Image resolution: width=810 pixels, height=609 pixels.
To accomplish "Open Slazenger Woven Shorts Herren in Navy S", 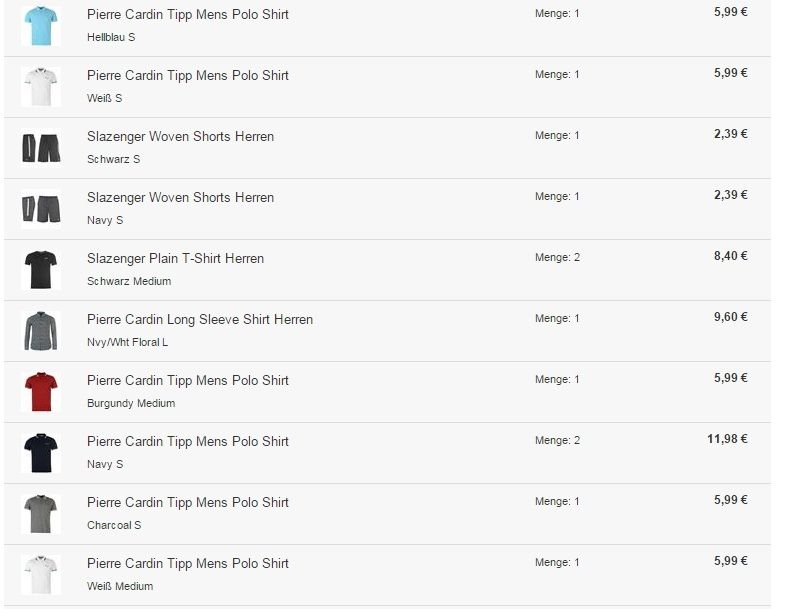I will click(x=180, y=197).
